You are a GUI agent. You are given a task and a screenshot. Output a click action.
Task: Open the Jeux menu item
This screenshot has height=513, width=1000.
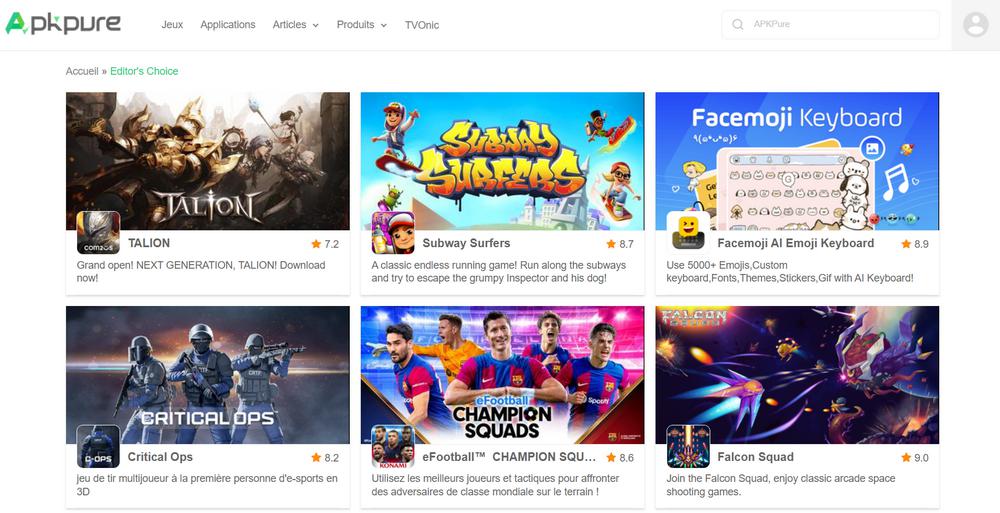click(x=172, y=25)
